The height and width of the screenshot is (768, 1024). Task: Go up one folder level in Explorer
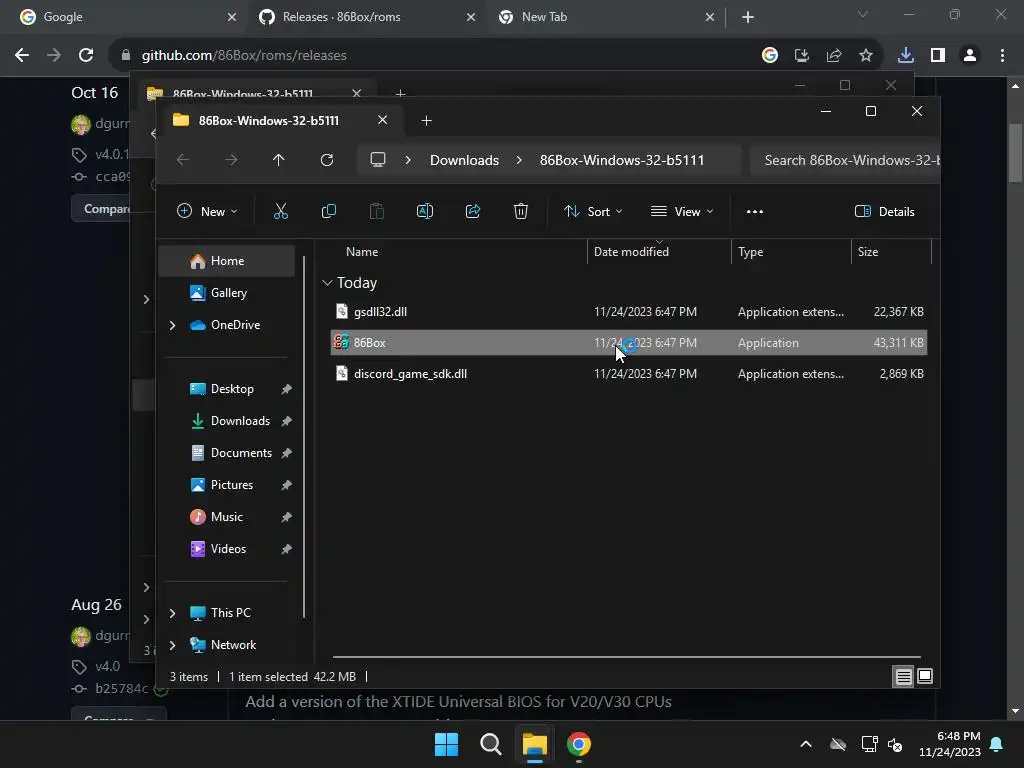[278, 160]
